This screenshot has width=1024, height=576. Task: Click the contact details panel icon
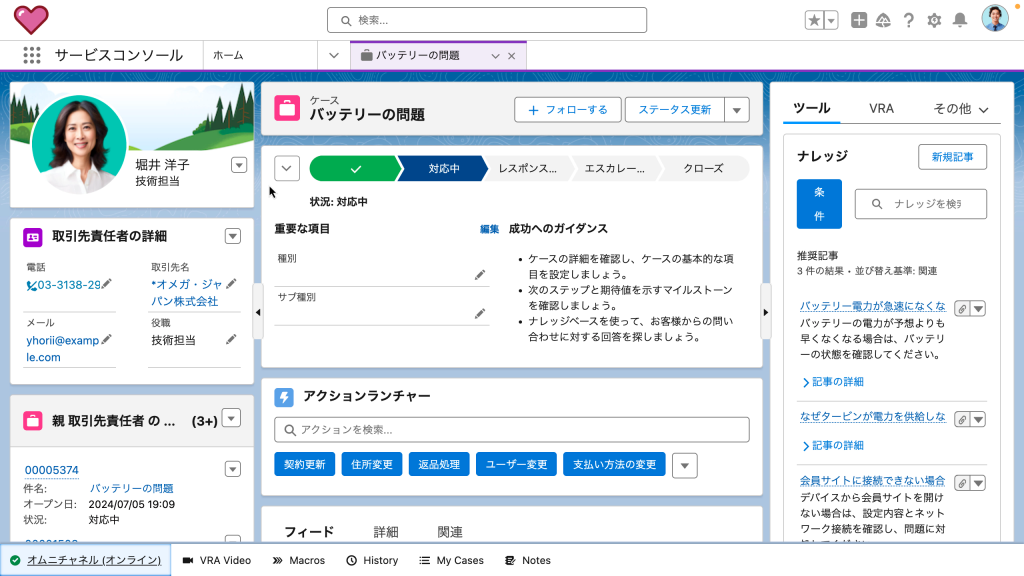33,236
